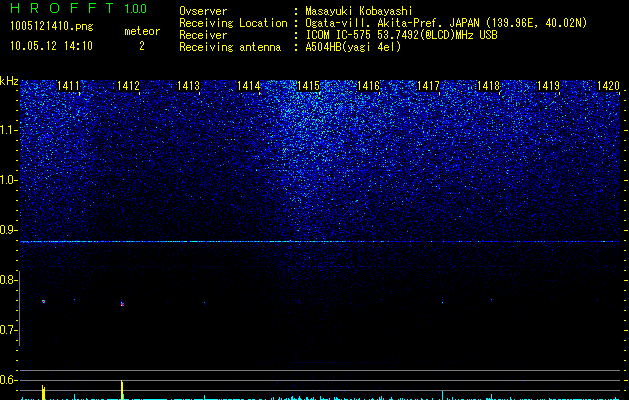Click the meteor echo spot before 1411
This screenshot has width=629, height=400.
(43, 302)
